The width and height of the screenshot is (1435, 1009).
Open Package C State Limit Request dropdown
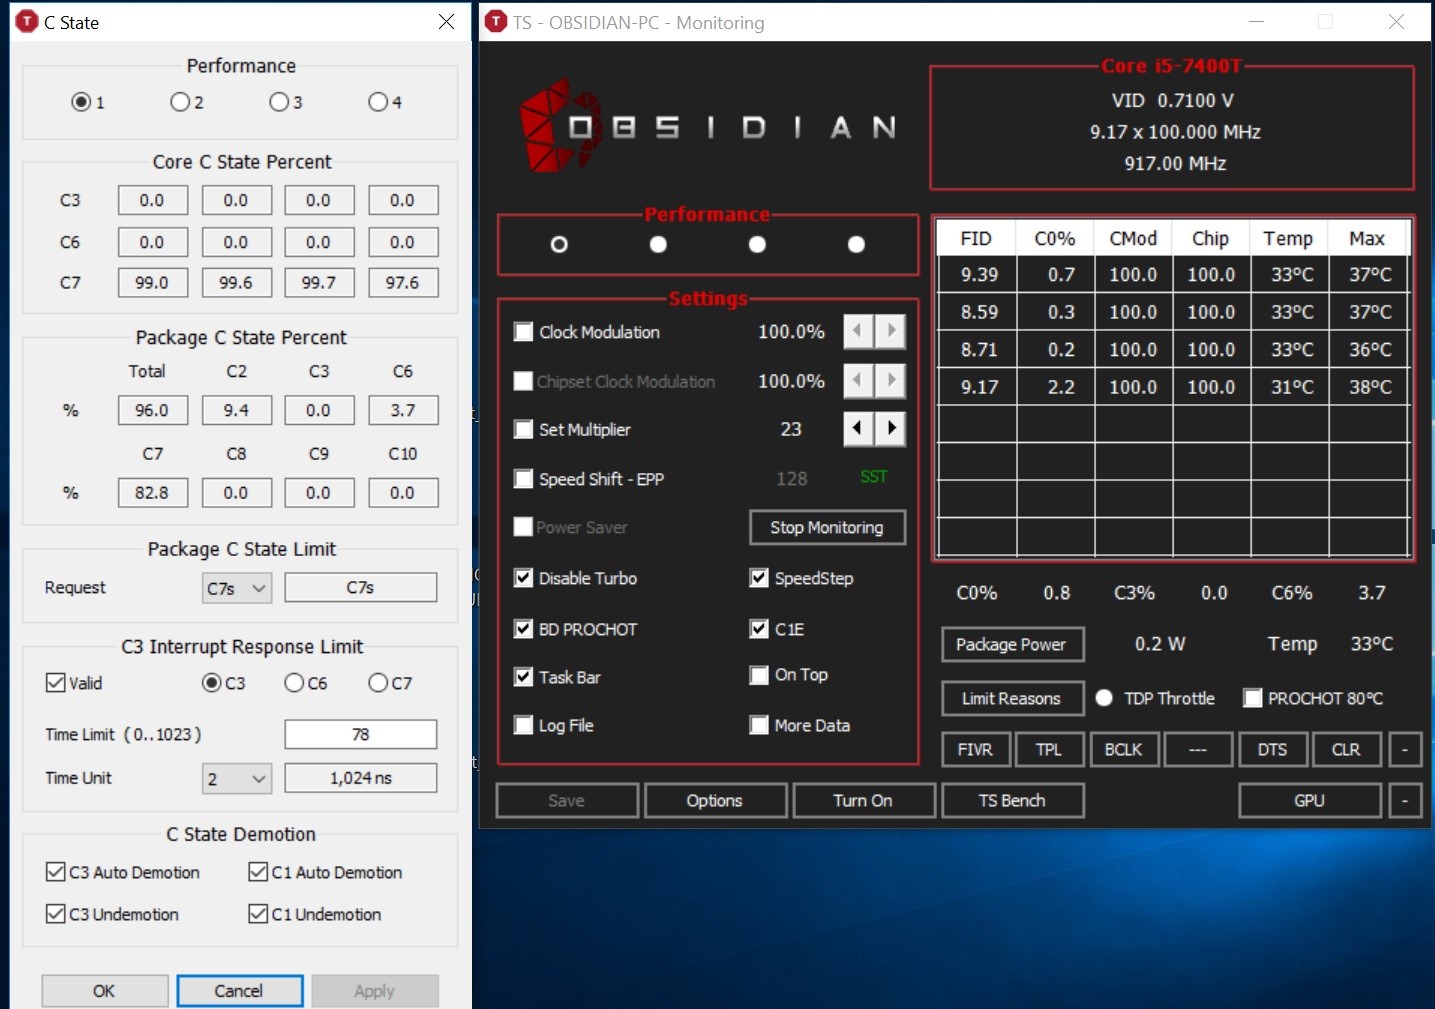pos(237,588)
